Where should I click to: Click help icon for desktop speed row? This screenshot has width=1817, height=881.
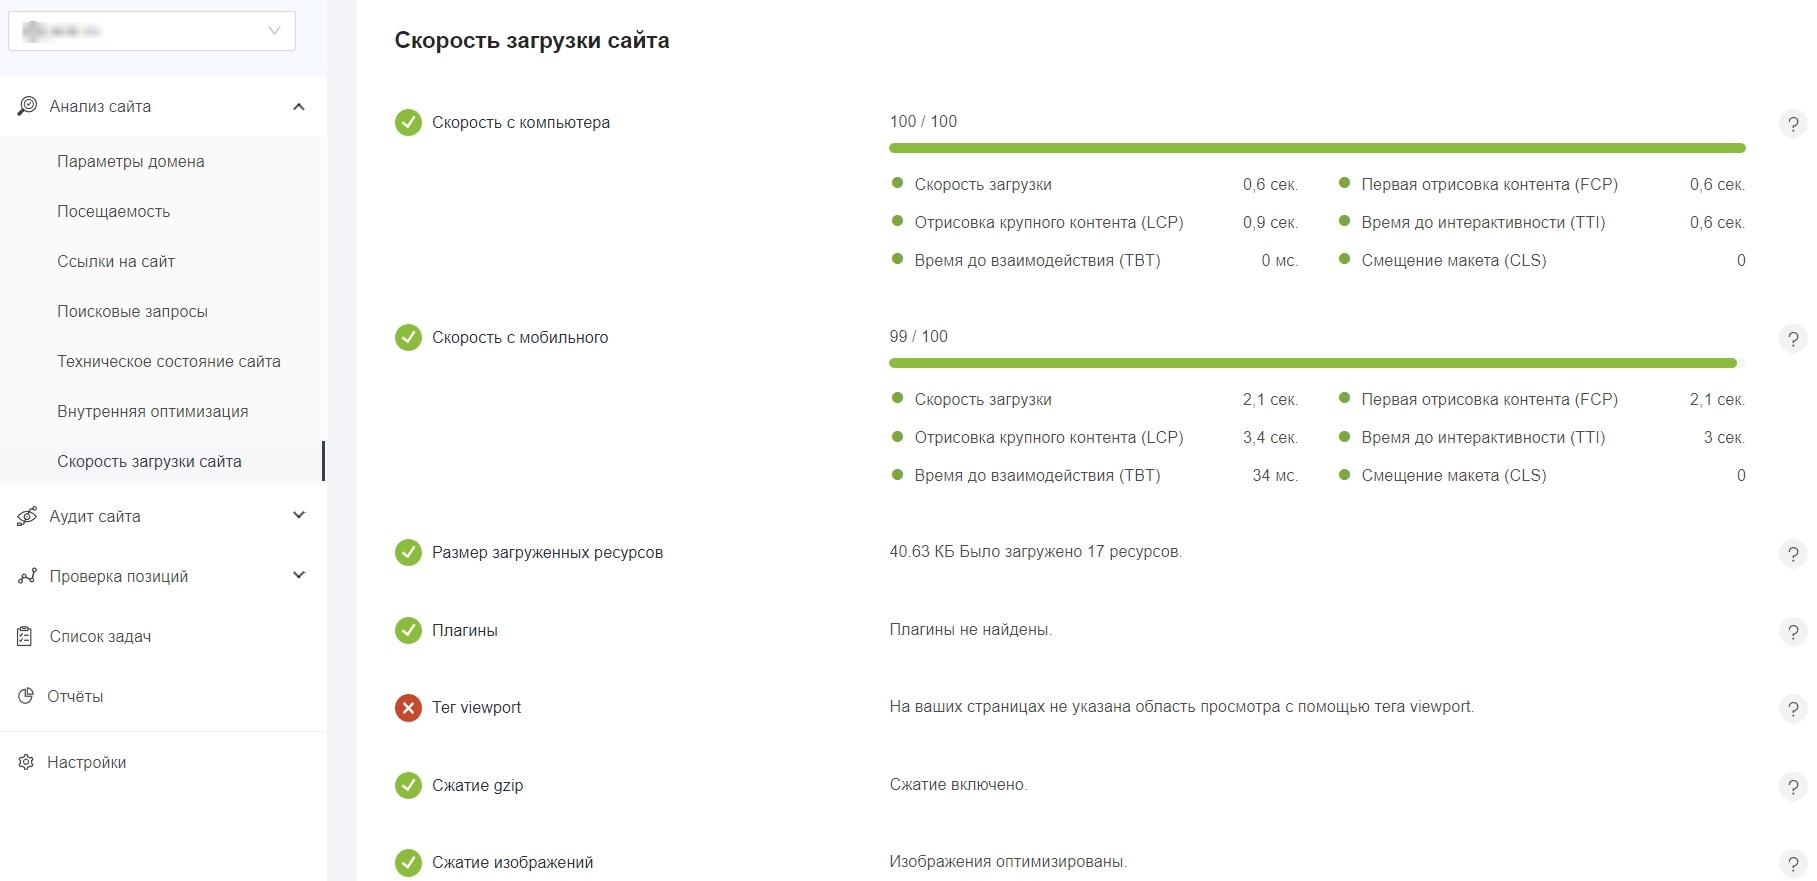pos(1792,124)
